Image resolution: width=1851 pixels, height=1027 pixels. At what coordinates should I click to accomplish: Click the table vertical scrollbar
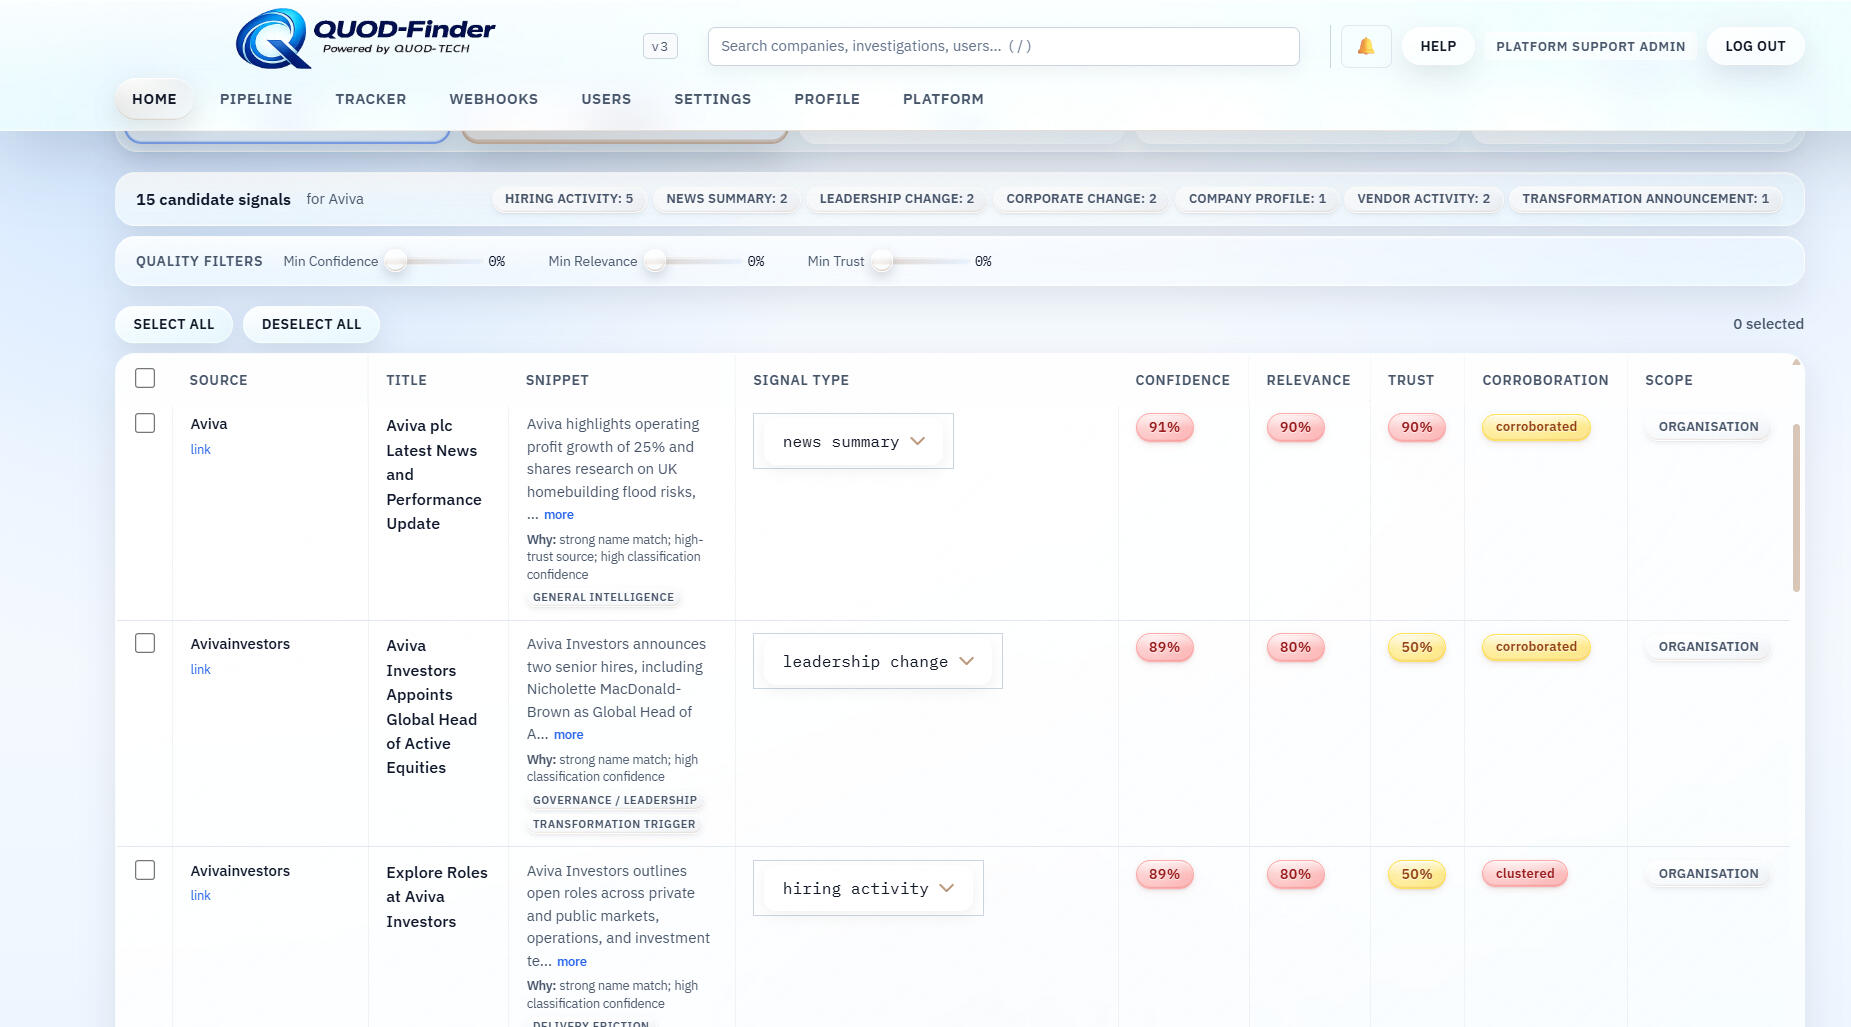tap(1796, 507)
